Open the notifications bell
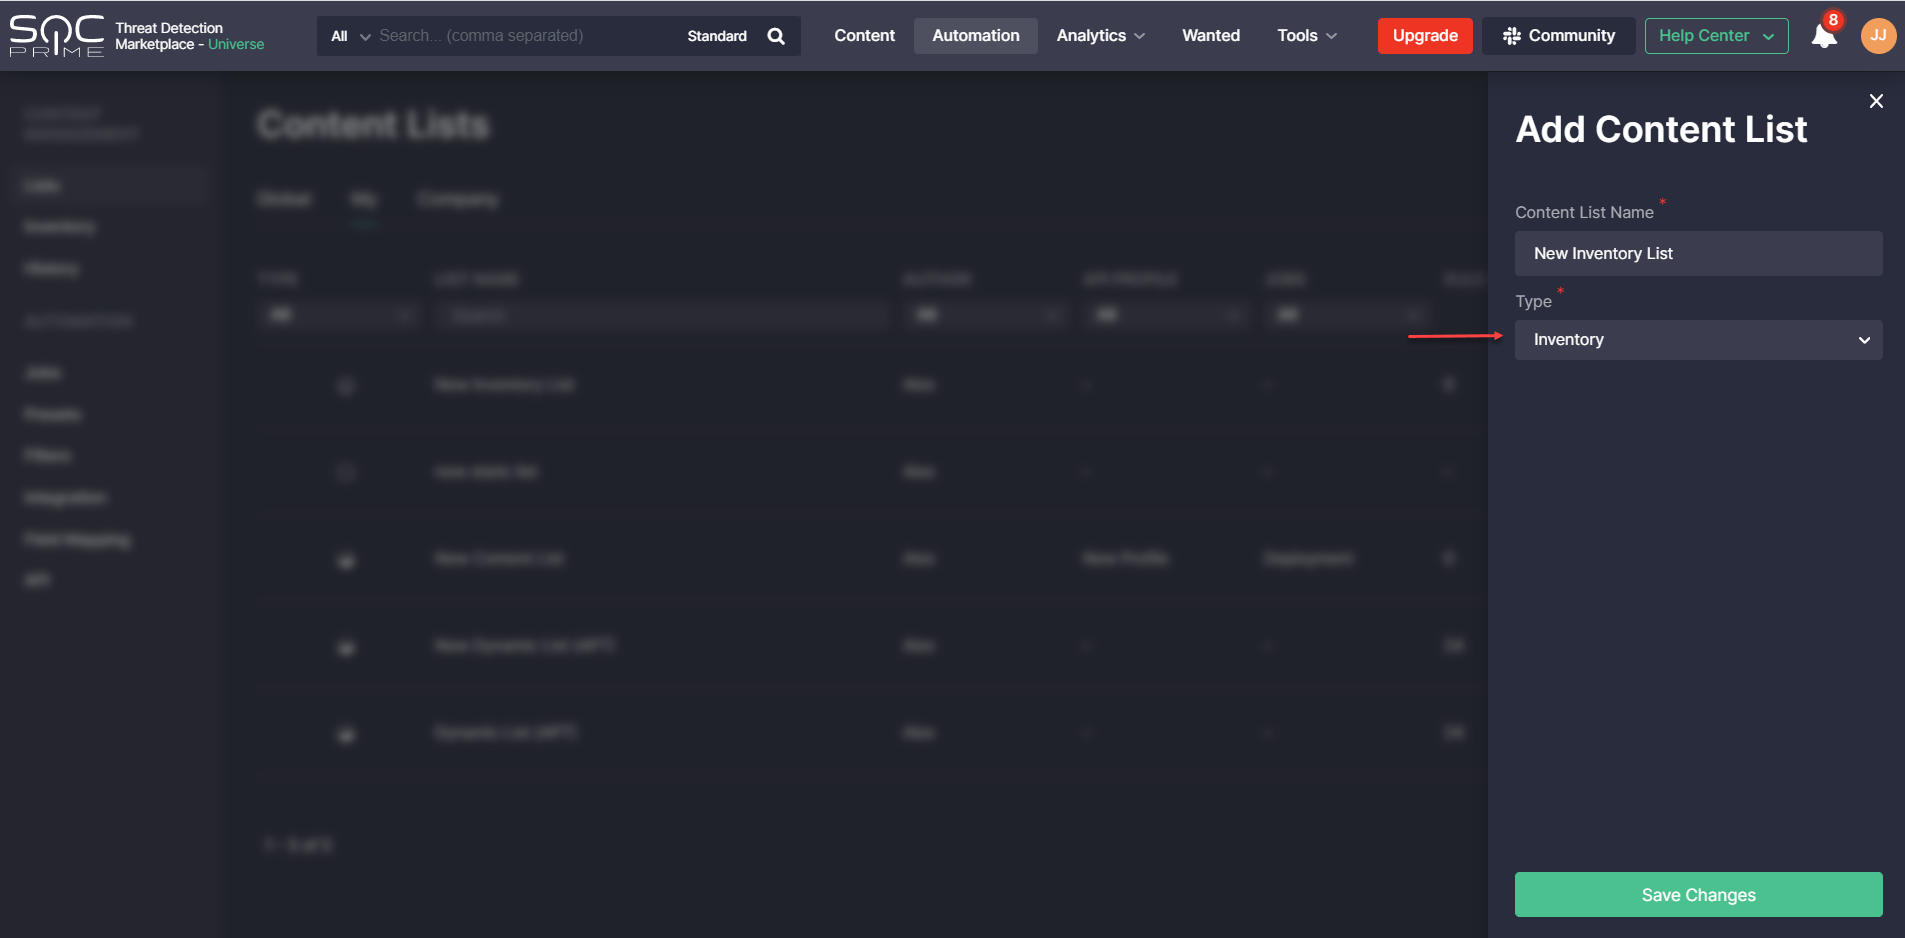The height and width of the screenshot is (938, 1905). point(1823,36)
